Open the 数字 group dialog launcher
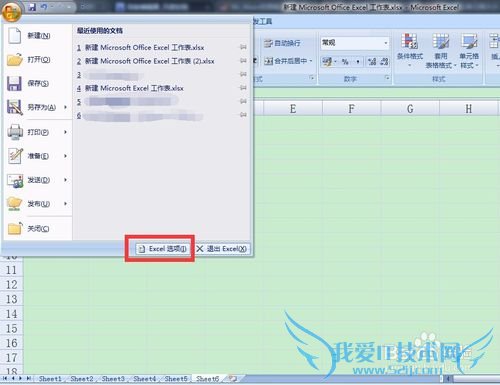Viewport: 500px width, 385px height. click(x=387, y=78)
